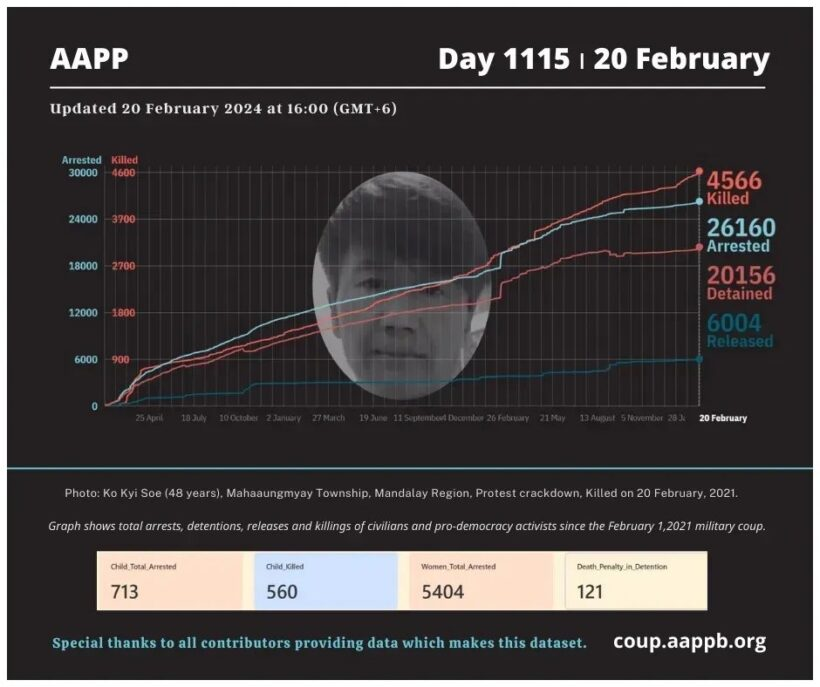Click the 26160 Arrested total label
Image resolution: width=820 pixels, height=687 pixels.
(740, 235)
